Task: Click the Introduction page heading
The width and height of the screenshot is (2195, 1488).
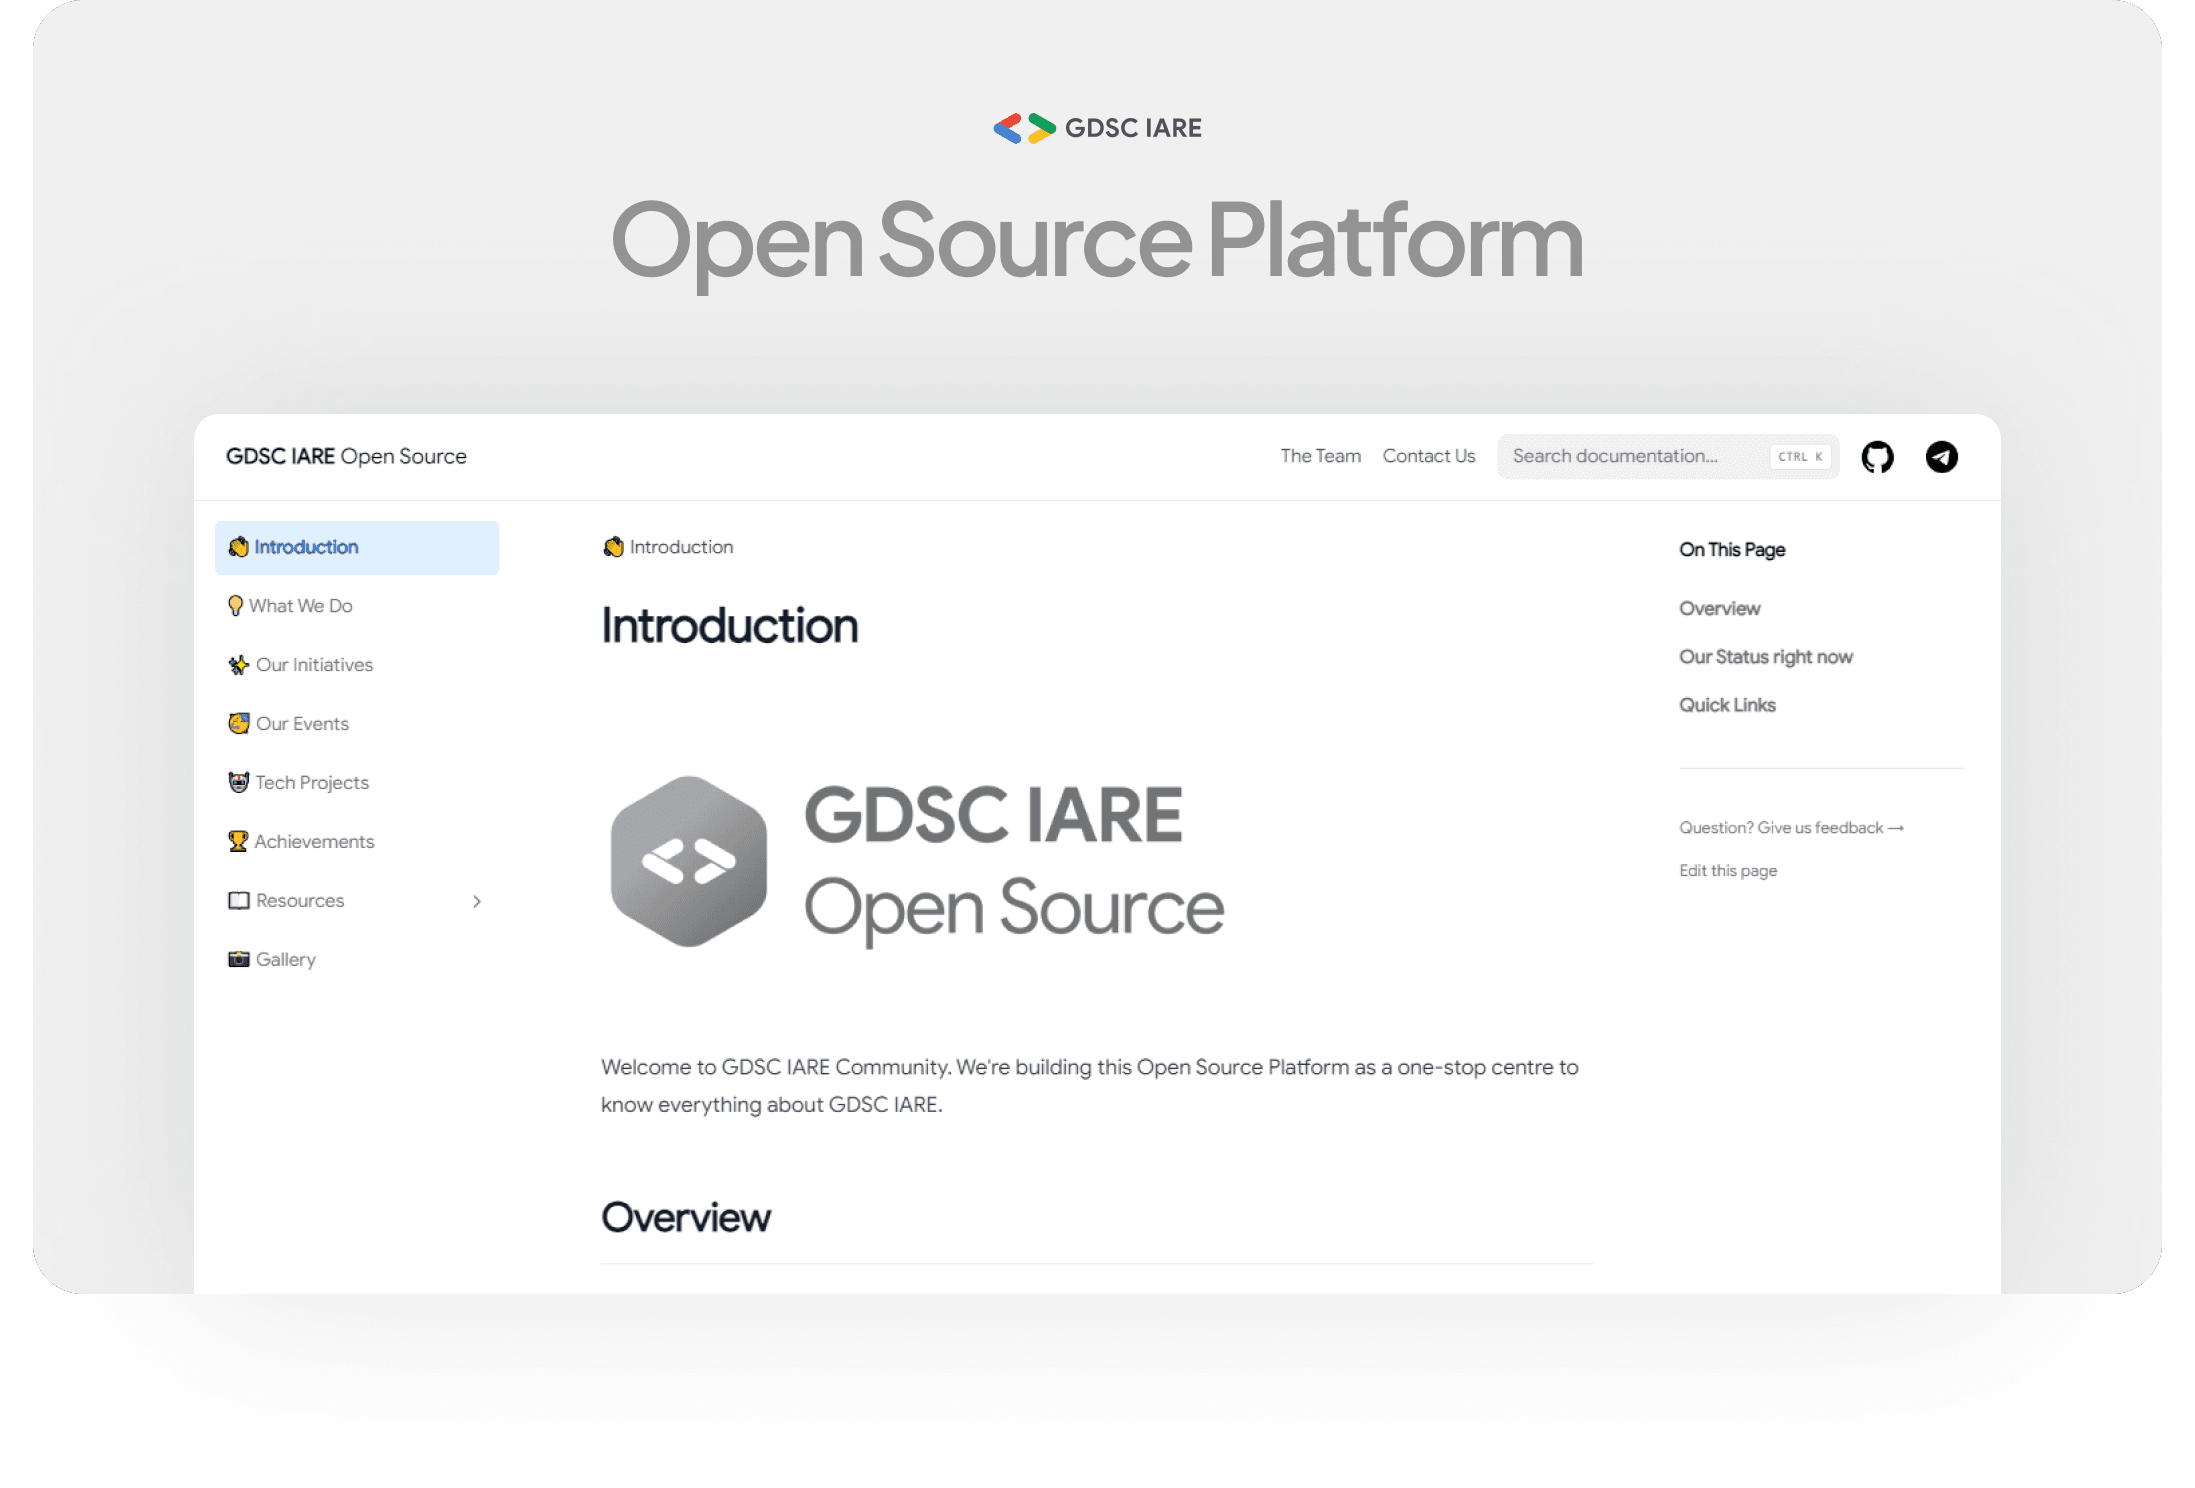Action: [729, 626]
